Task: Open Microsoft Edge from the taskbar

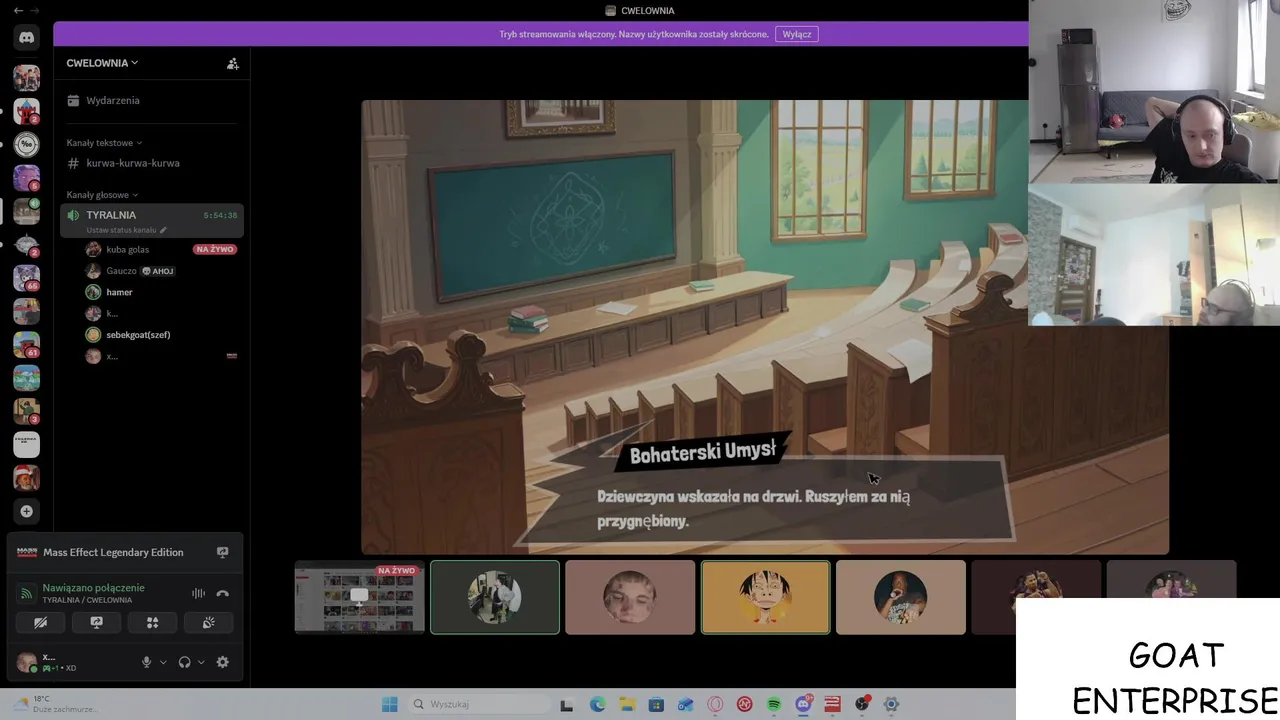Action: 597,704
